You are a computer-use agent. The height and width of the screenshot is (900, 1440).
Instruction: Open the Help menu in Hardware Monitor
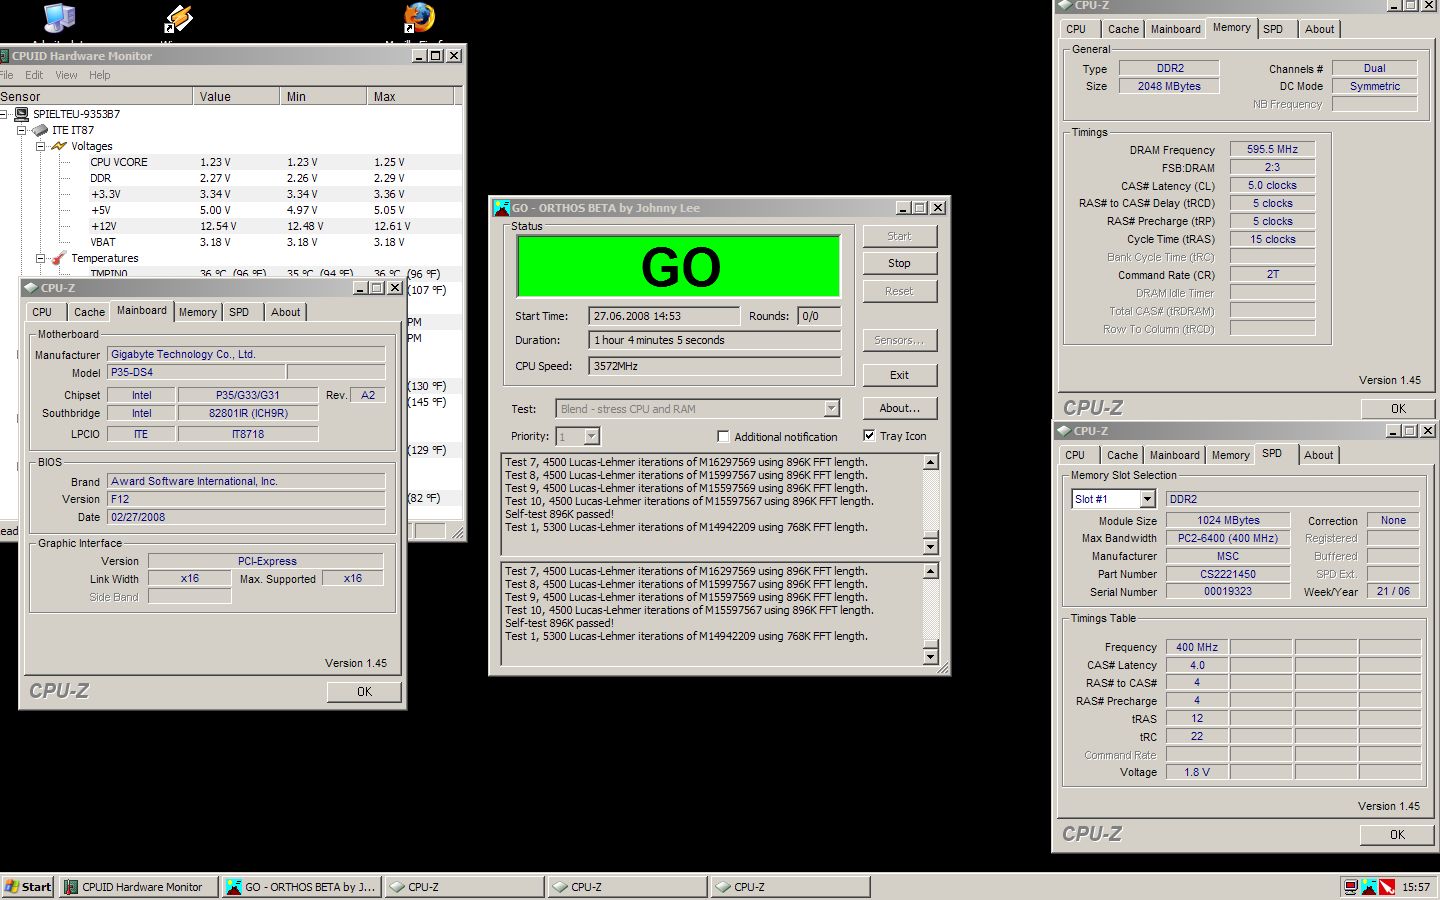point(100,75)
